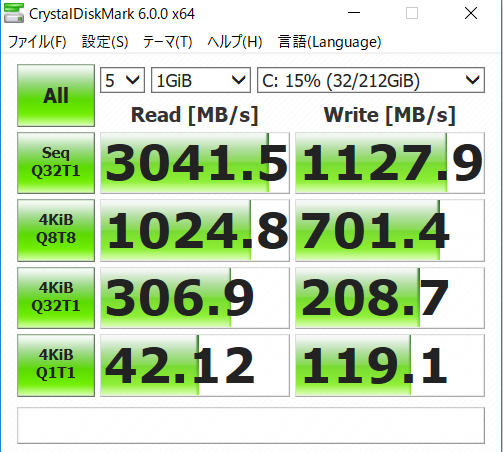Start the 4KiB Q8T8 test

56,230
